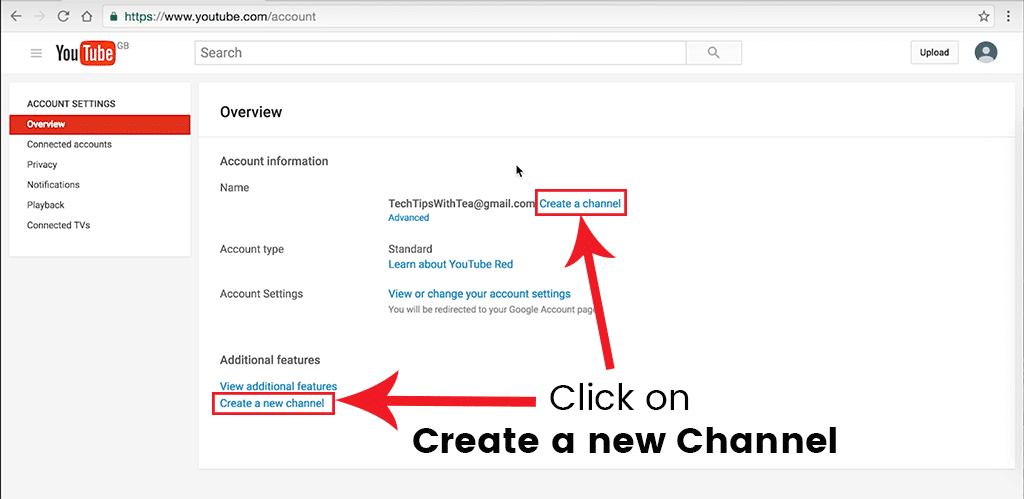Click the Create a channel link
1024x499 pixels.
pos(580,204)
